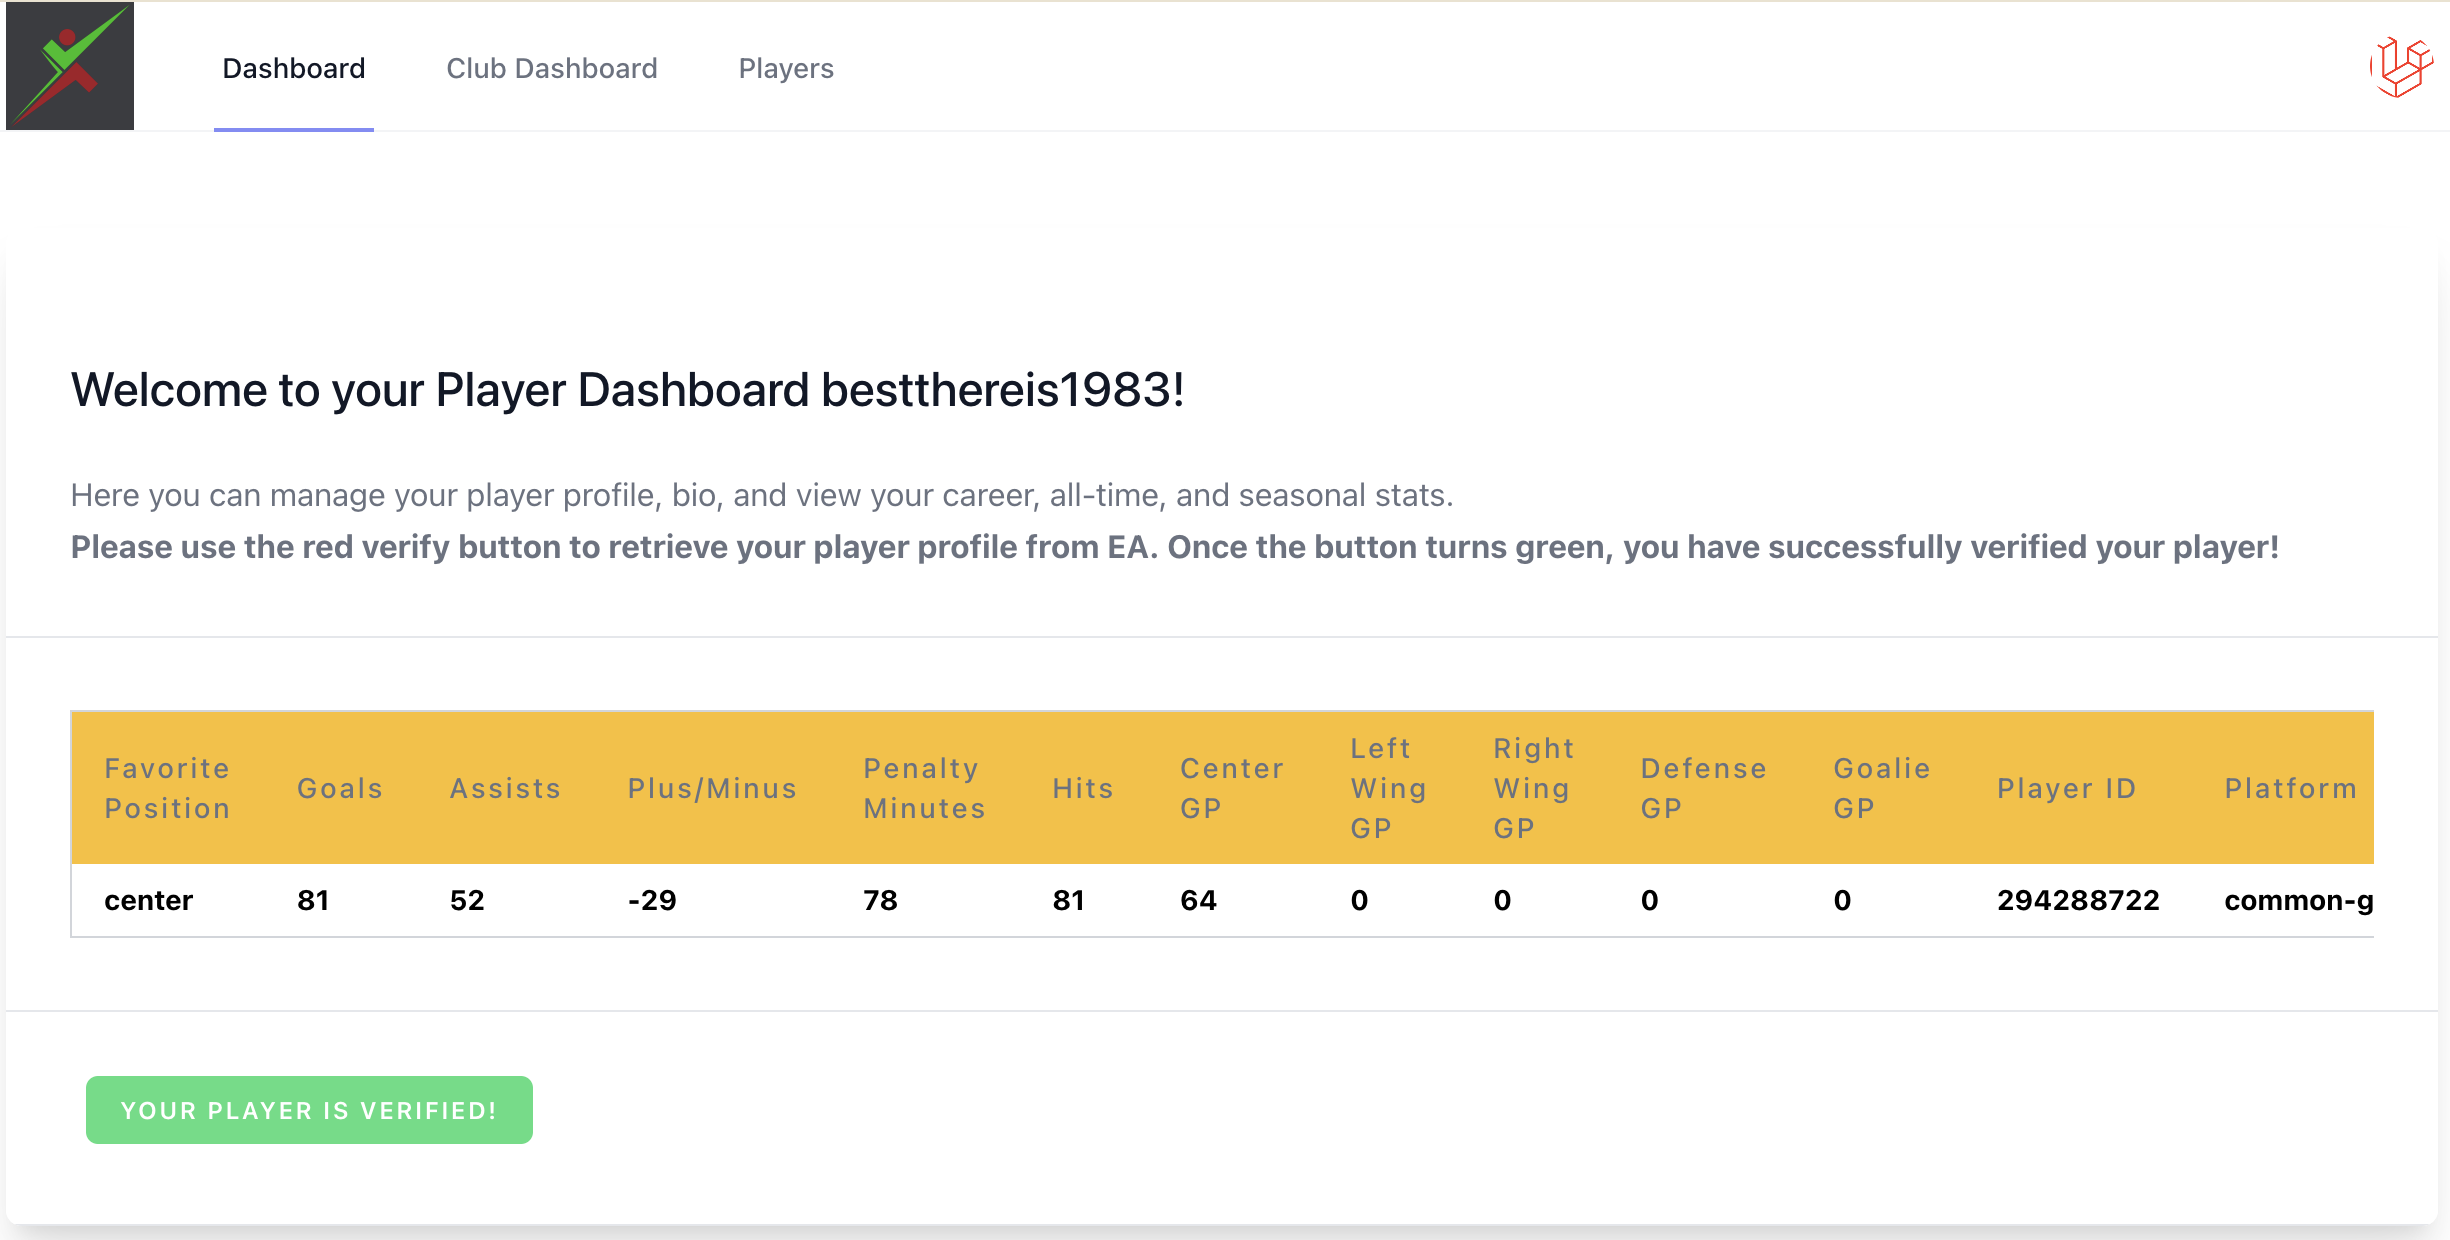
Task: Select the Defense GP column header
Action: [1703, 788]
